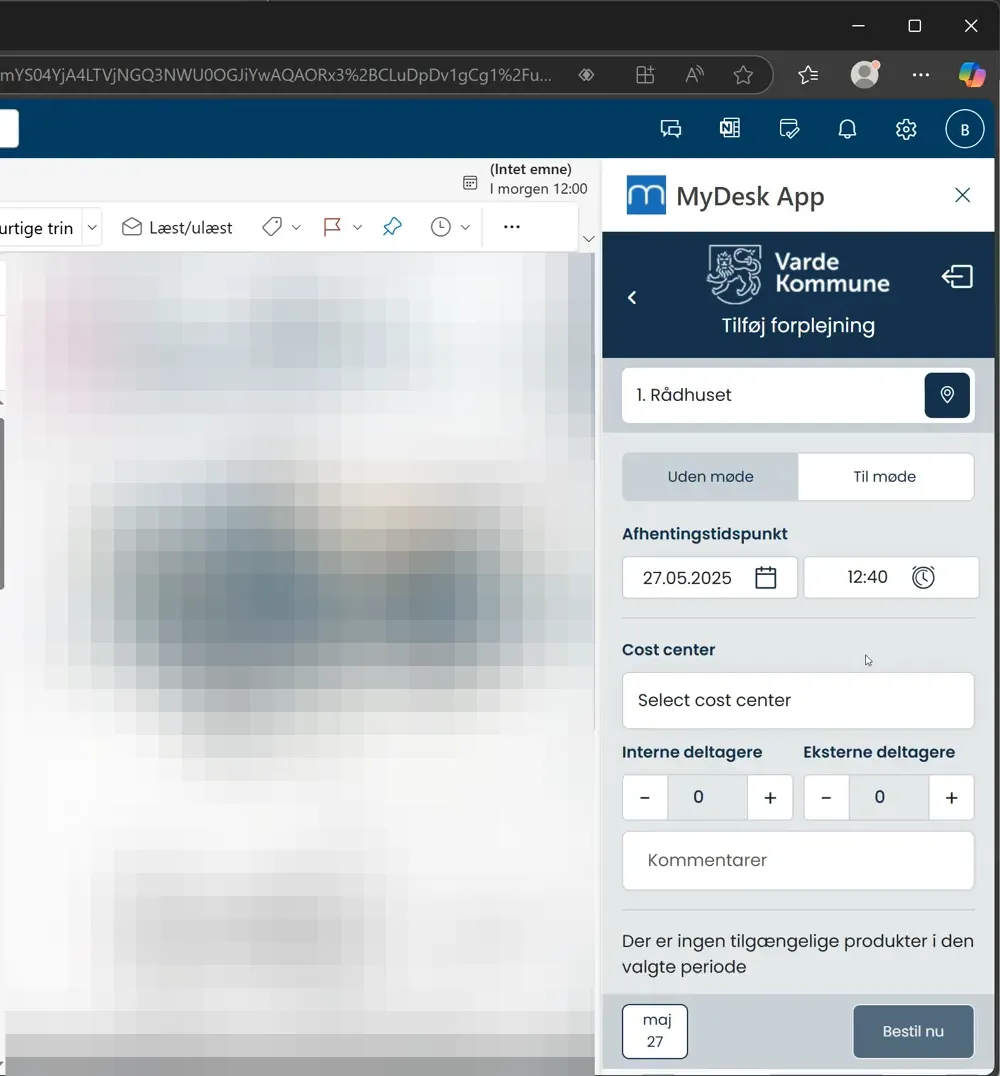This screenshot has height=1076, width=1000.
Task: Click the browser address bar URL
Action: pos(276,75)
